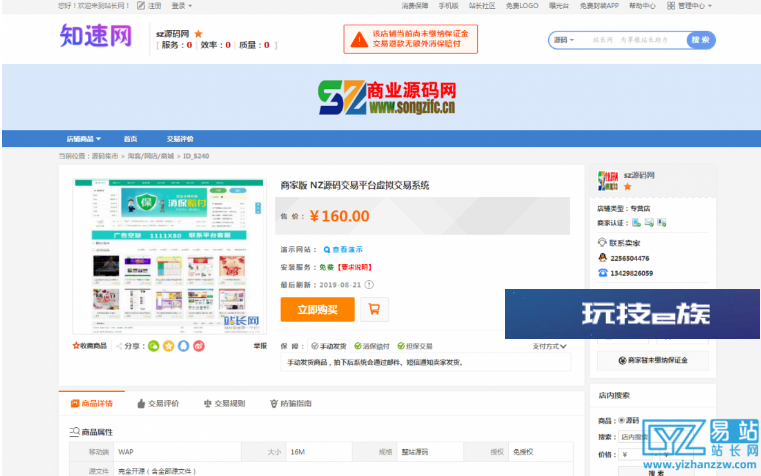Click the SZ 商业源码网 banner

pos(387,98)
